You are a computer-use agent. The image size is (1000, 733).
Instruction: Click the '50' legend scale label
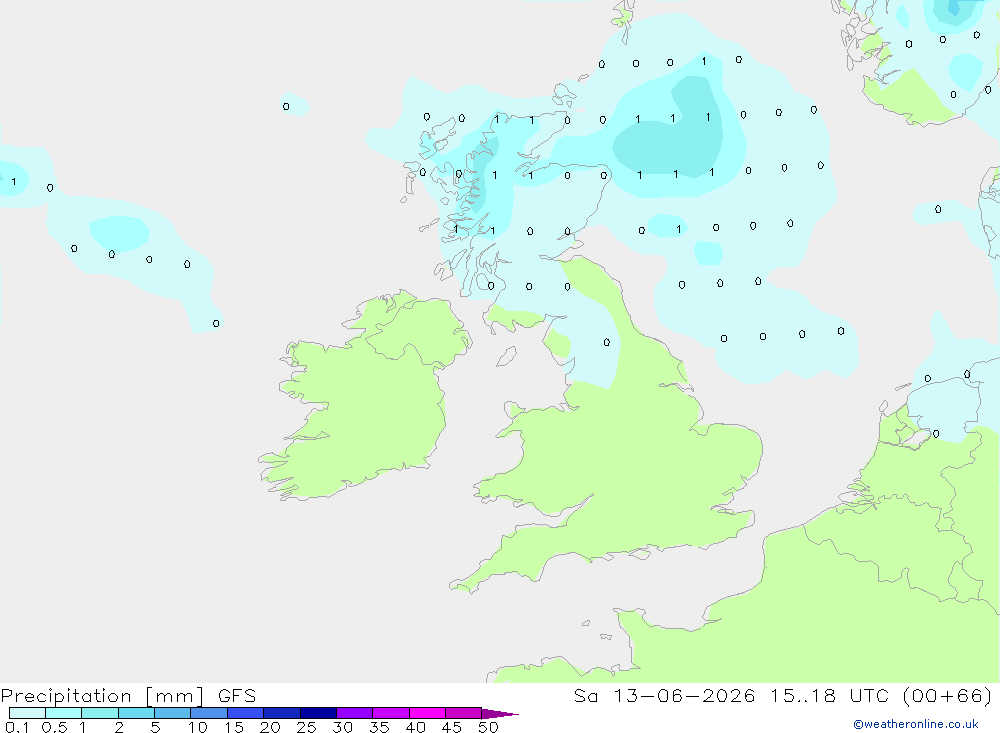pyautogui.click(x=488, y=727)
